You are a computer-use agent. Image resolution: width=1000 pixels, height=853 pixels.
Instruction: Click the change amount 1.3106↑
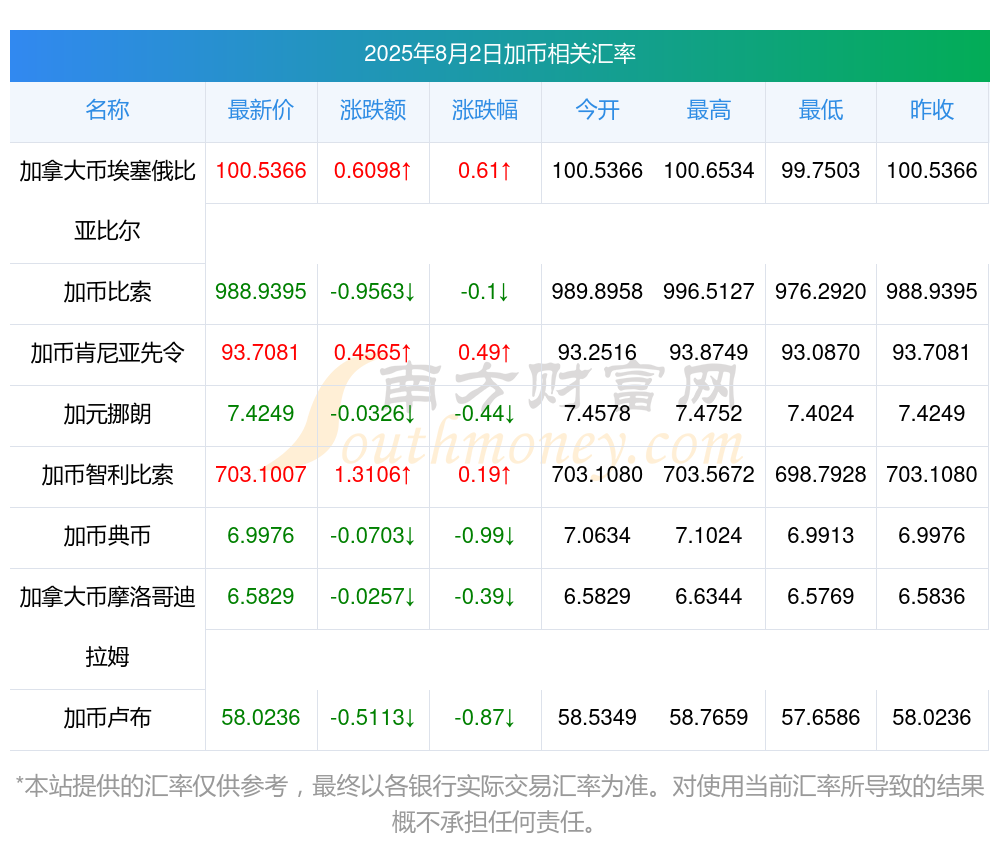[373, 475]
